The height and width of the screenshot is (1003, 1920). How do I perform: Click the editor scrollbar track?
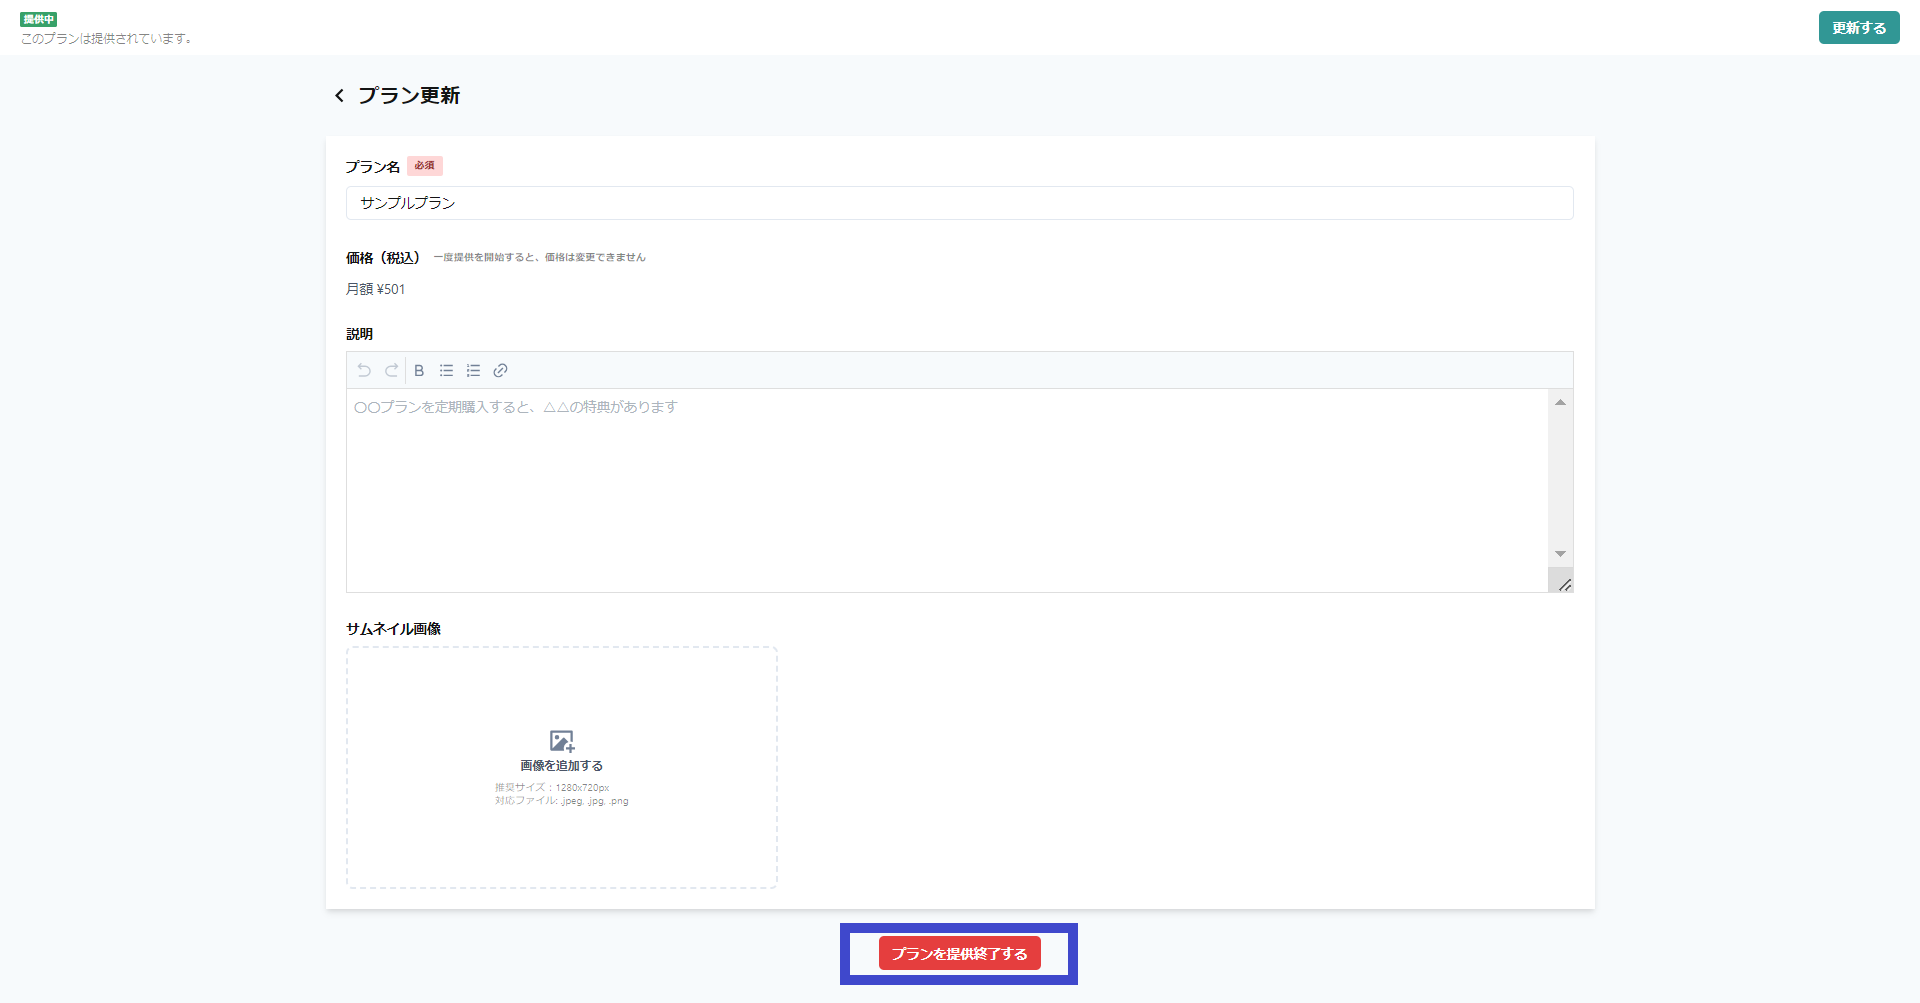click(1560, 480)
